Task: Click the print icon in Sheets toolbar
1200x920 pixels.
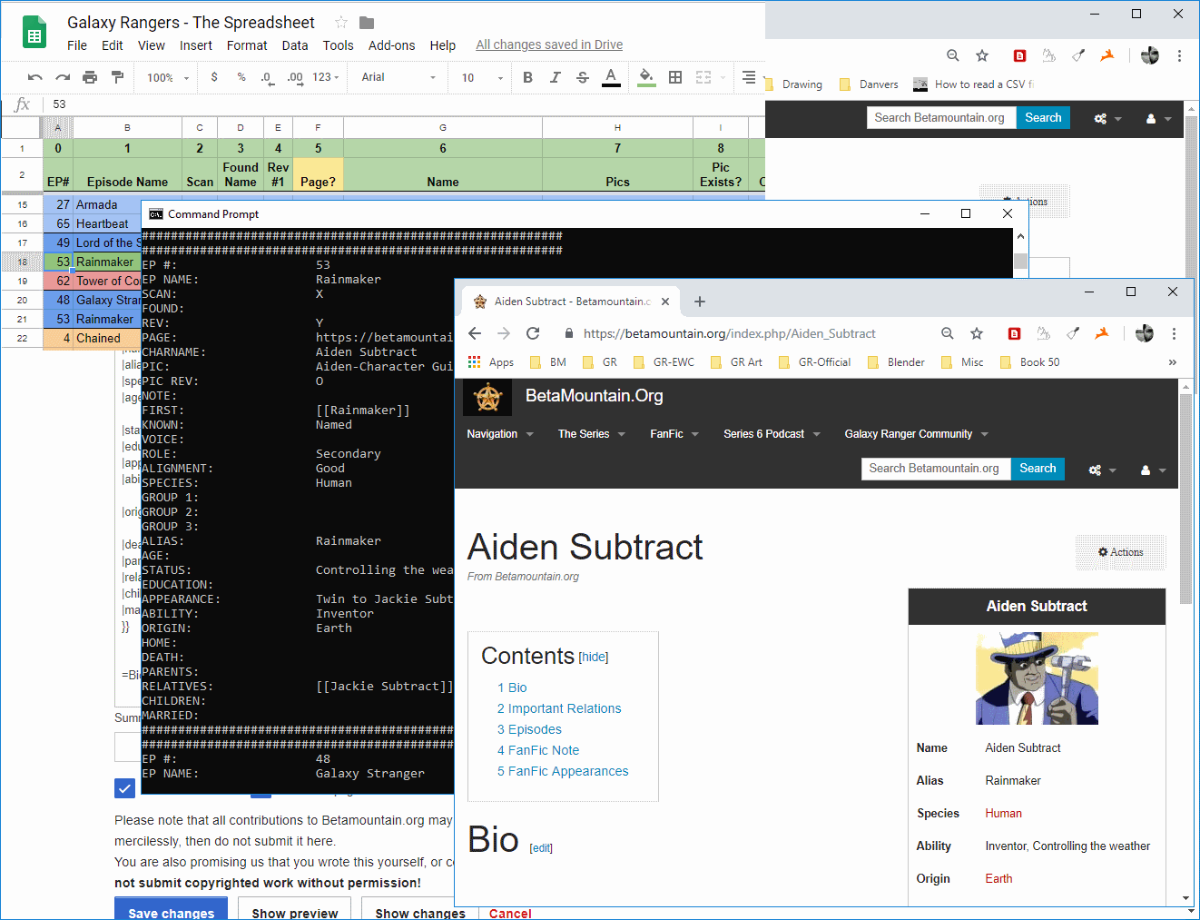Action: pos(90,77)
